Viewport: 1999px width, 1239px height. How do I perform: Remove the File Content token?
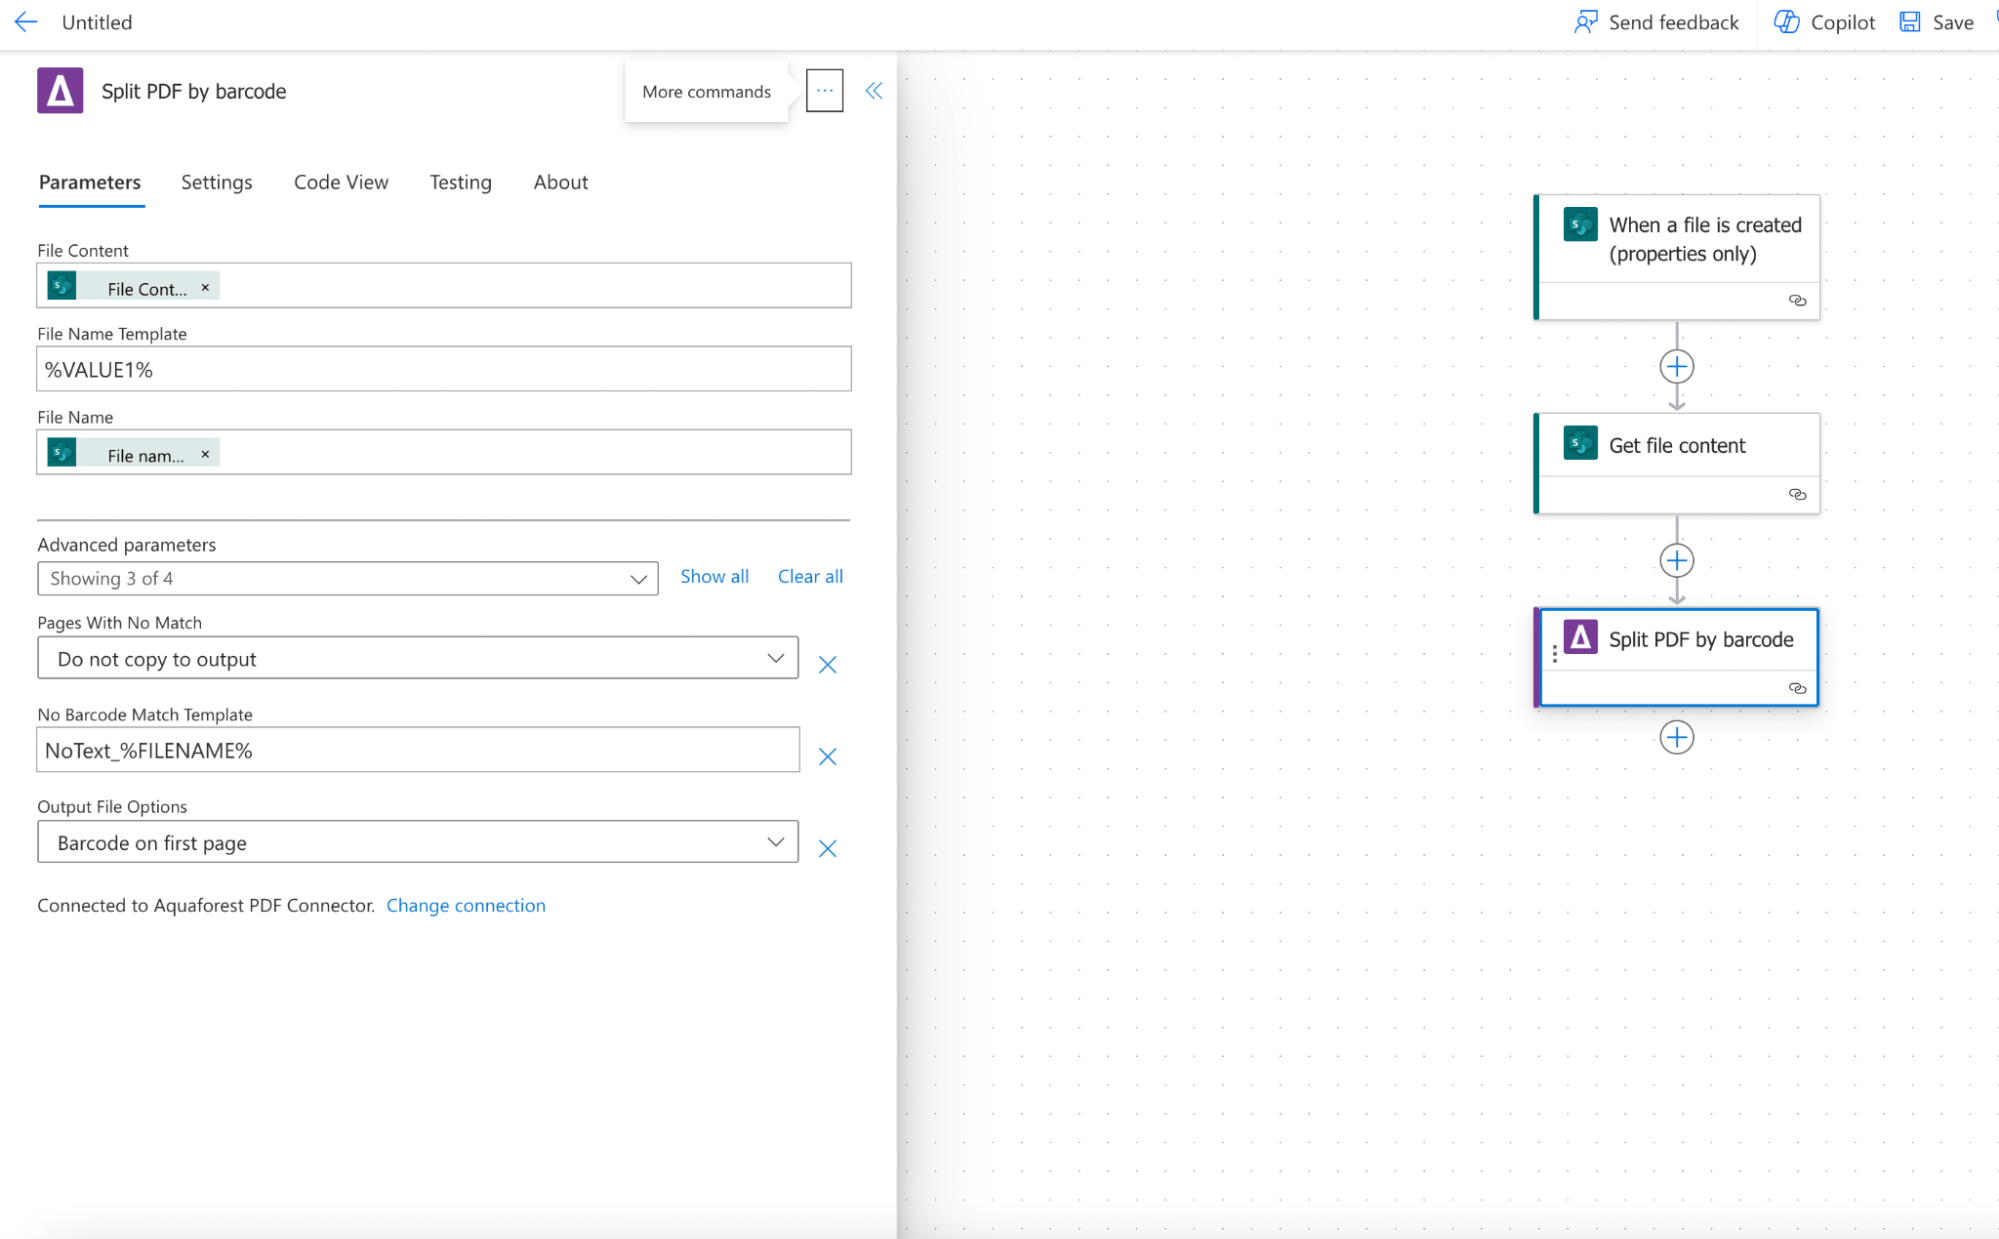pyautogui.click(x=205, y=287)
